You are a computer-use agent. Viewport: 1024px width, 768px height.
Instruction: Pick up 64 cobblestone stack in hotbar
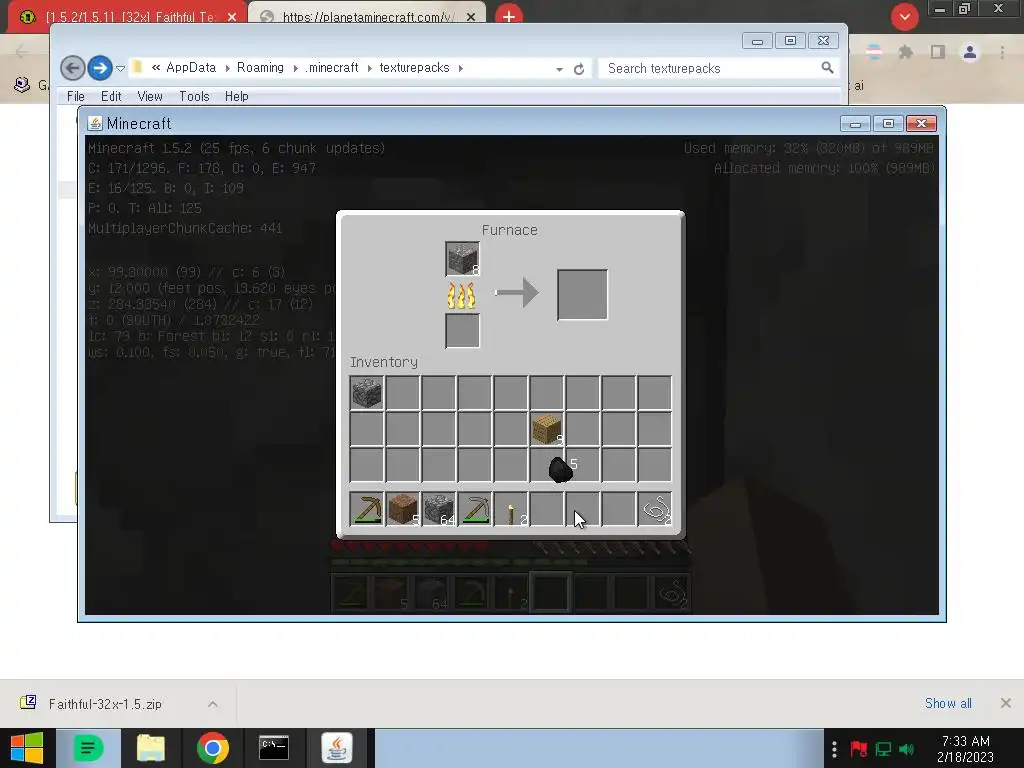[438, 509]
